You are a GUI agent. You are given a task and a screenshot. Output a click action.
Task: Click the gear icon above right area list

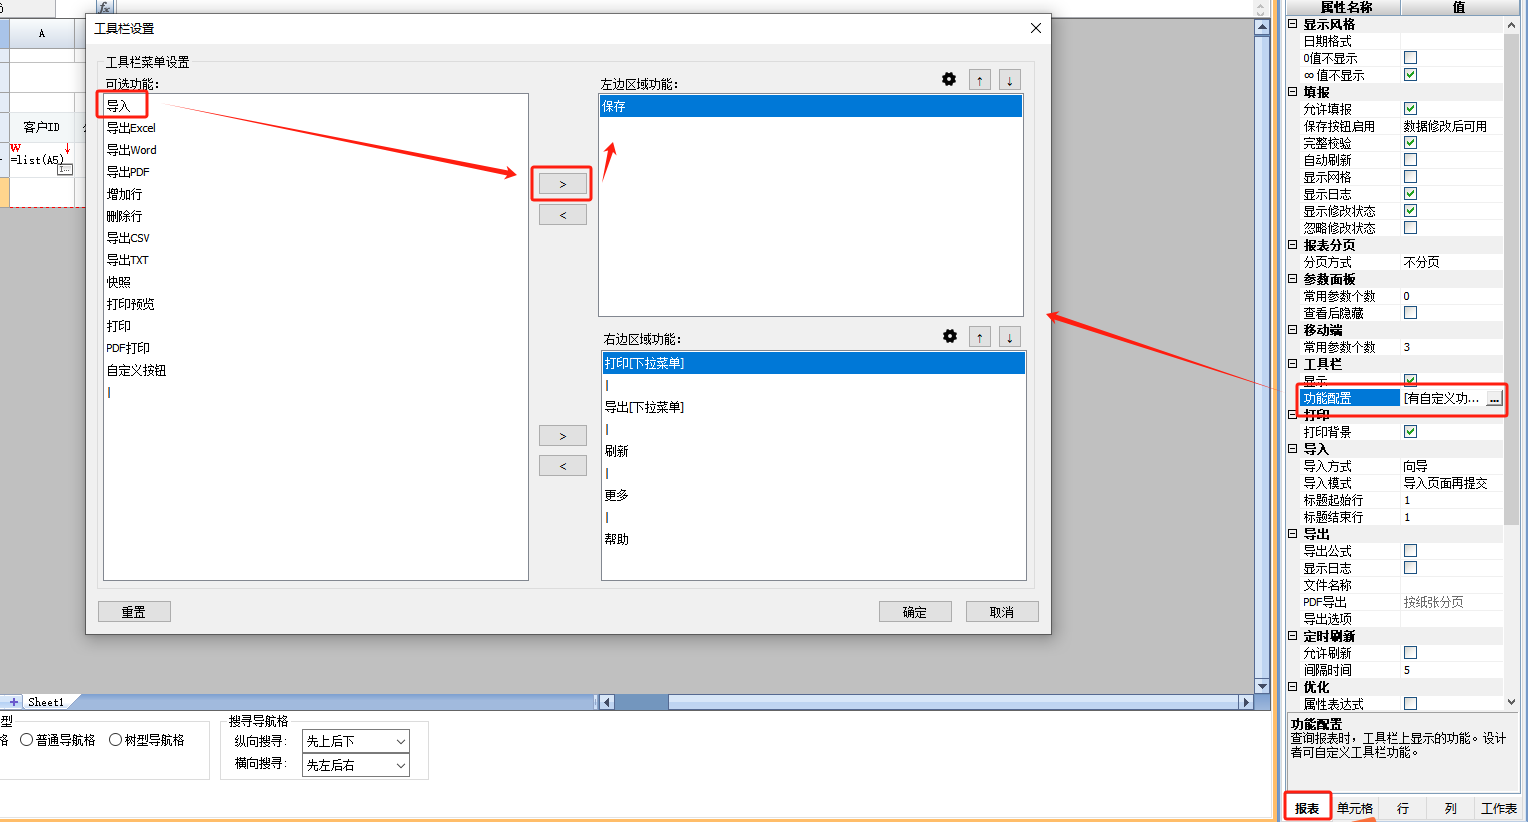pyautogui.click(x=950, y=337)
